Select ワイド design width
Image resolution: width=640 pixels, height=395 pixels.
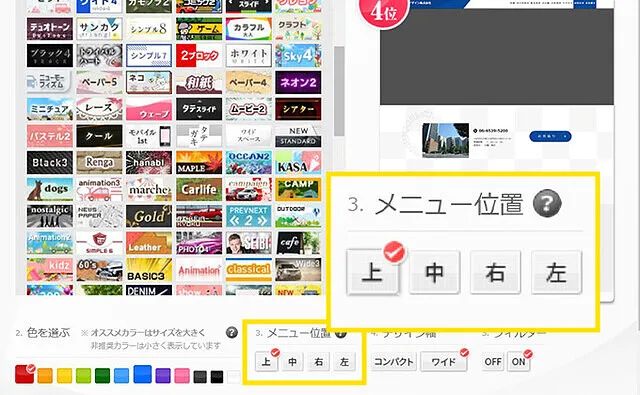point(444,362)
